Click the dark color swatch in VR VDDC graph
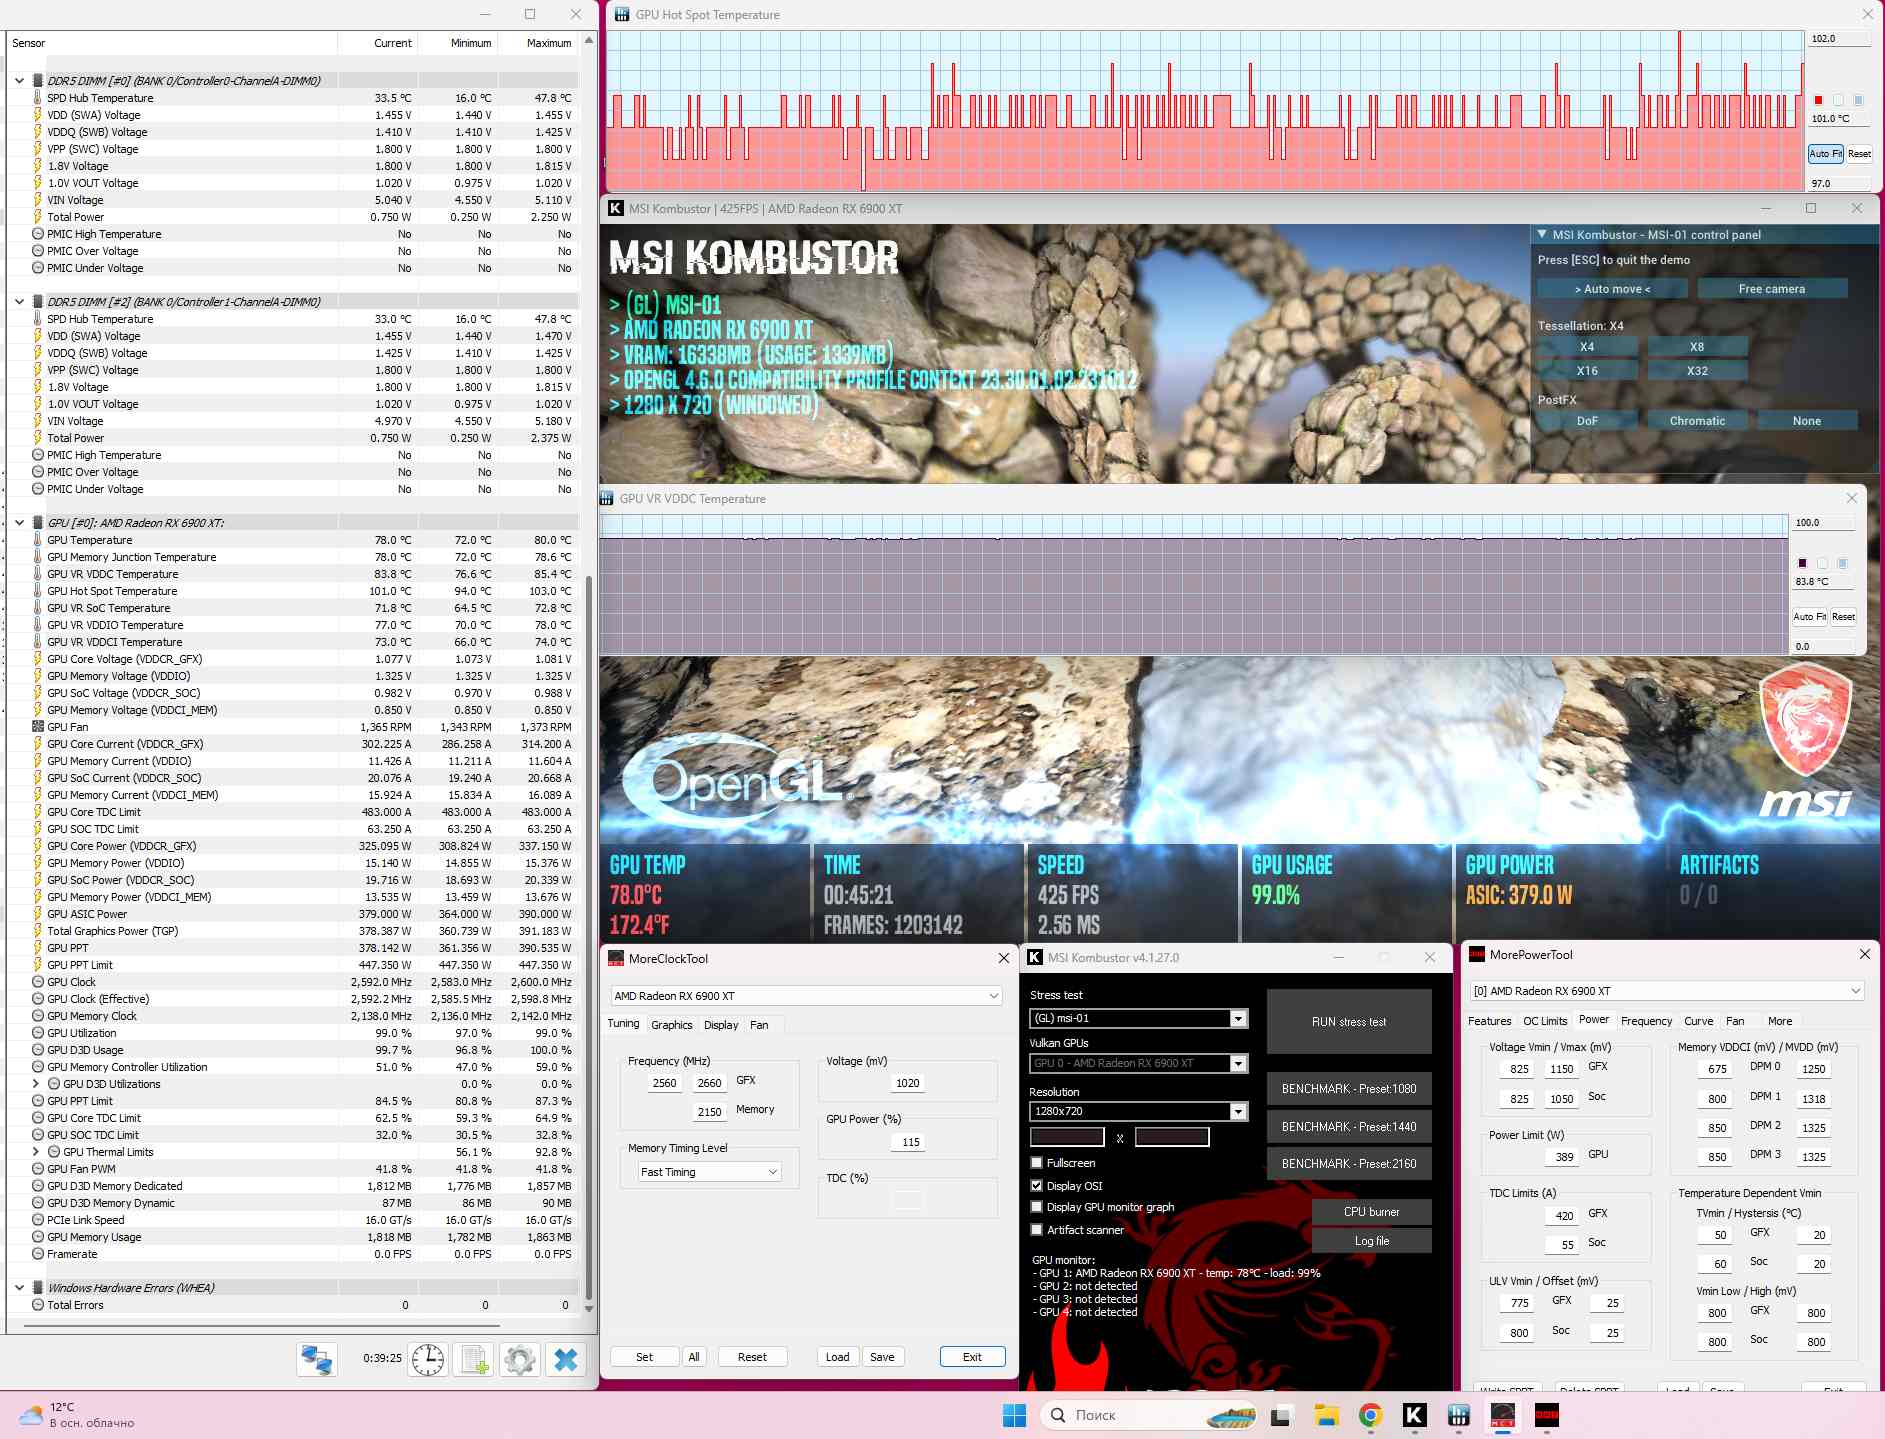Image resolution: width=1885 pixels, height=1439 pixels. point(1802,563)
